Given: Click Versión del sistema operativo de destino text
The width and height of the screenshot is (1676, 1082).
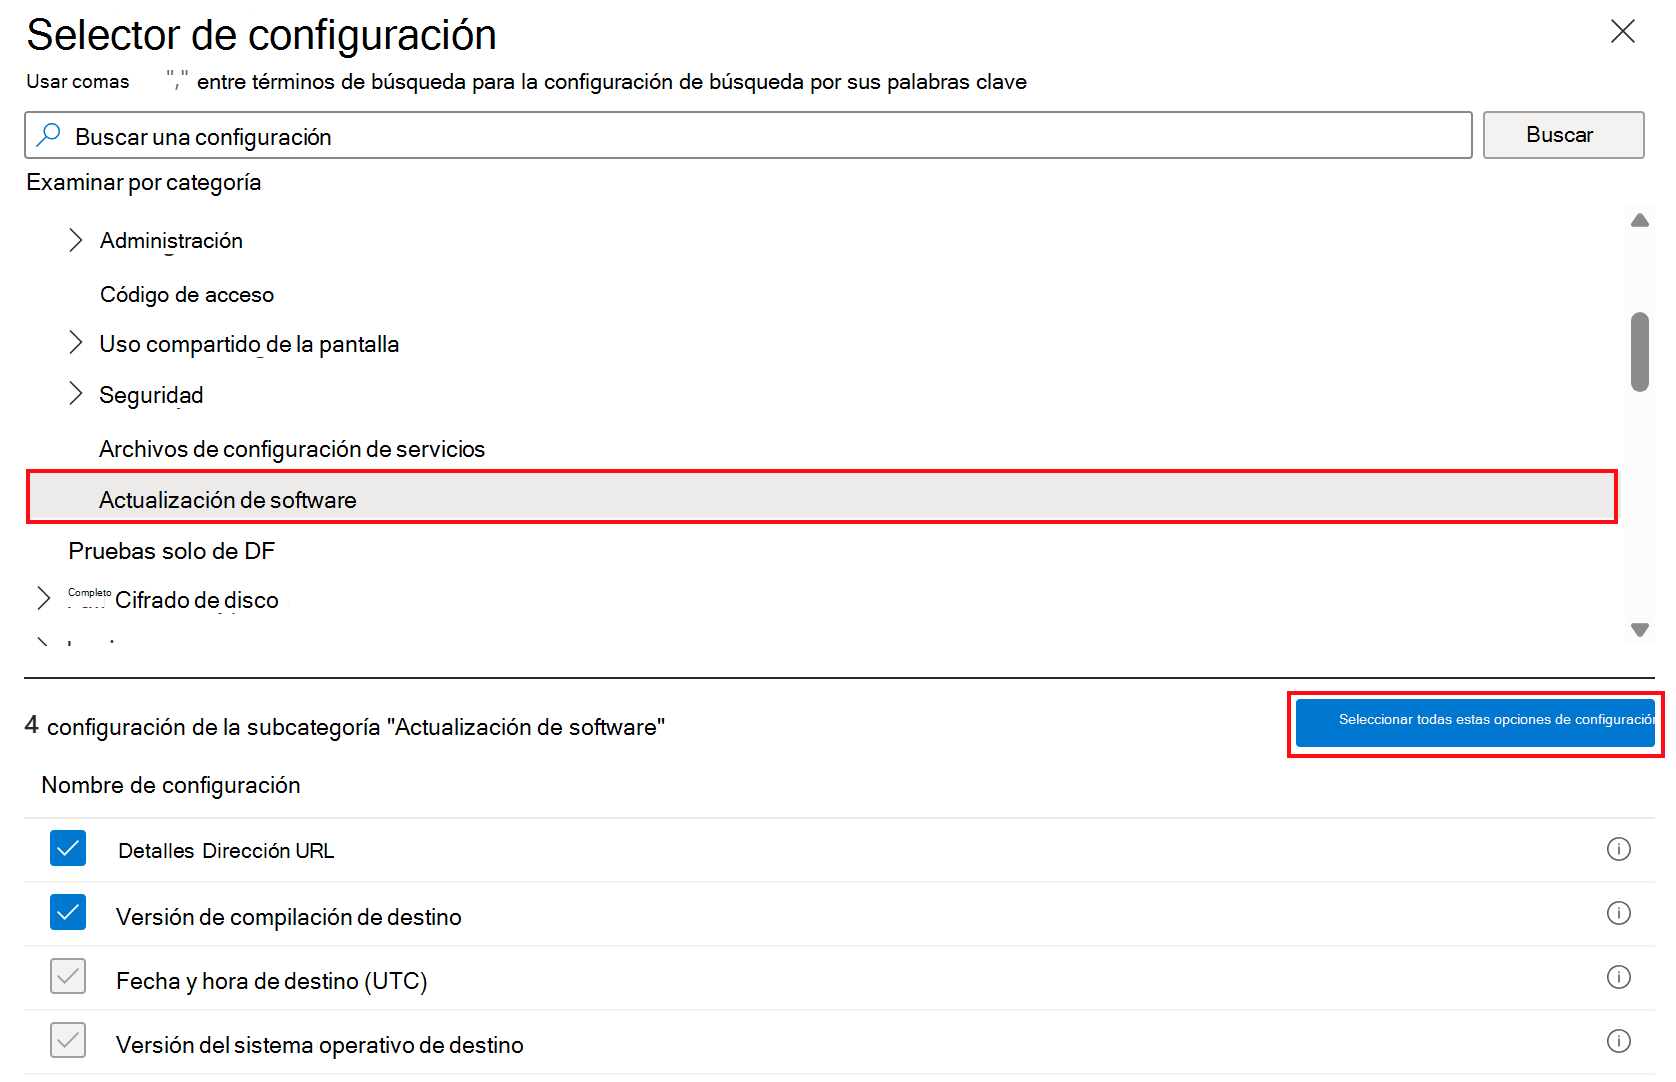Looking at the screenshot, I should (x=320, y=1045).
